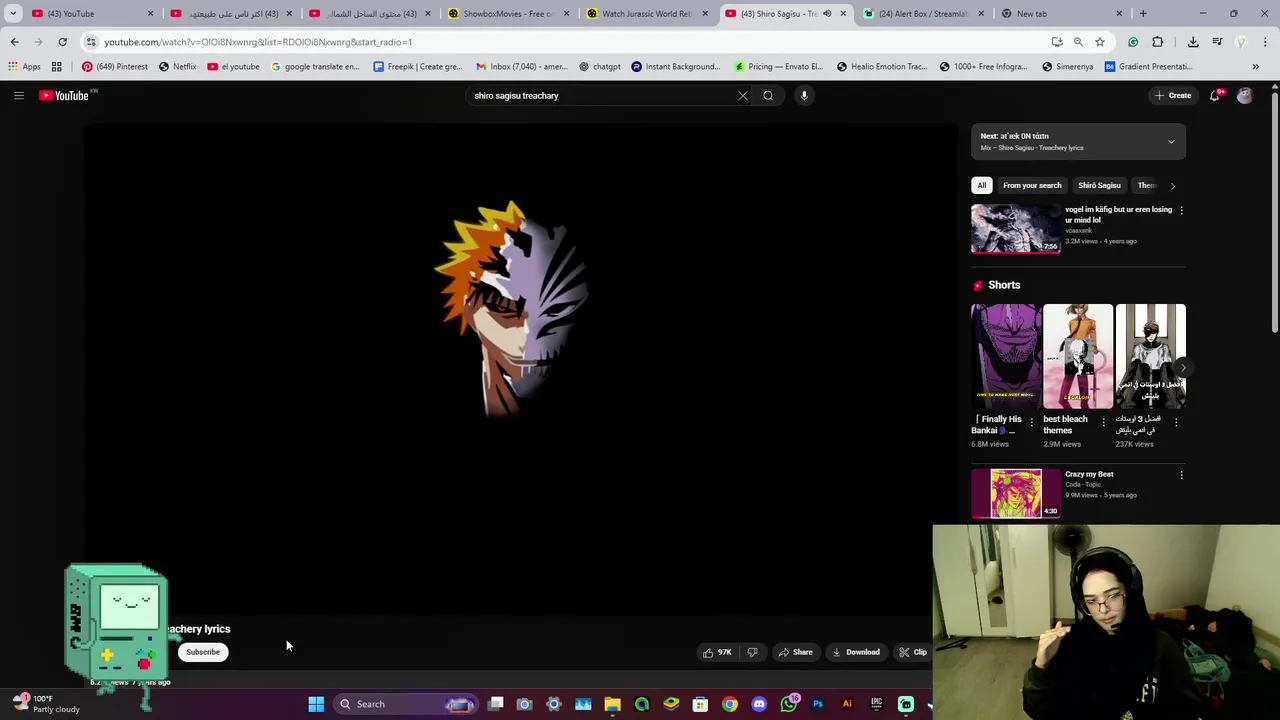The width and height of the screenshot is (1280, 720).
Task: Open the Apps bookmarks shortcut
Action: pyautogui.click(x=25, y=67)
